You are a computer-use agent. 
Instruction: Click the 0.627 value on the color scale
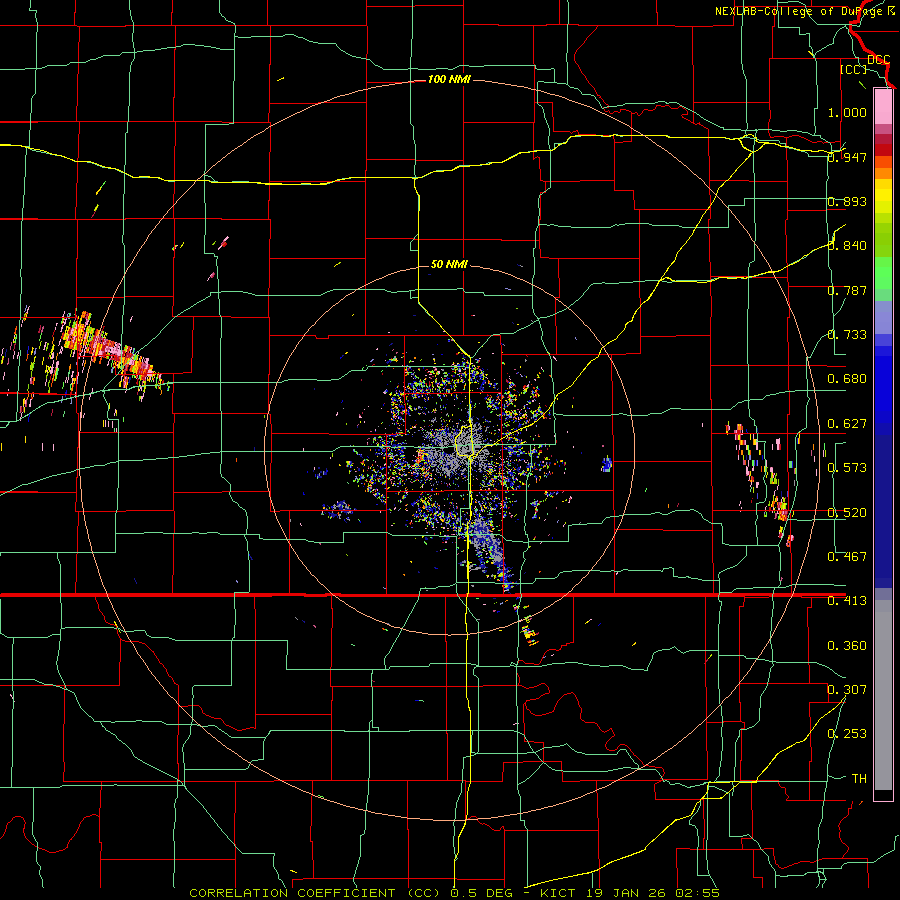click(x=847, y=423)
